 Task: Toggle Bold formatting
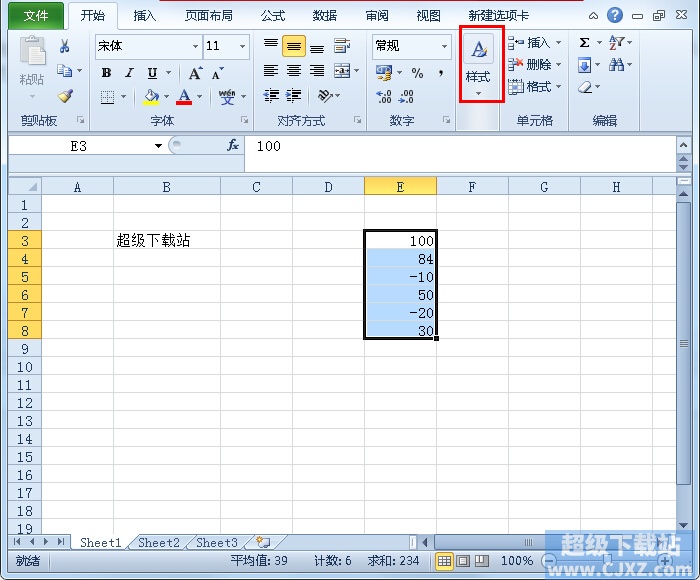click(x=106, y=73)
